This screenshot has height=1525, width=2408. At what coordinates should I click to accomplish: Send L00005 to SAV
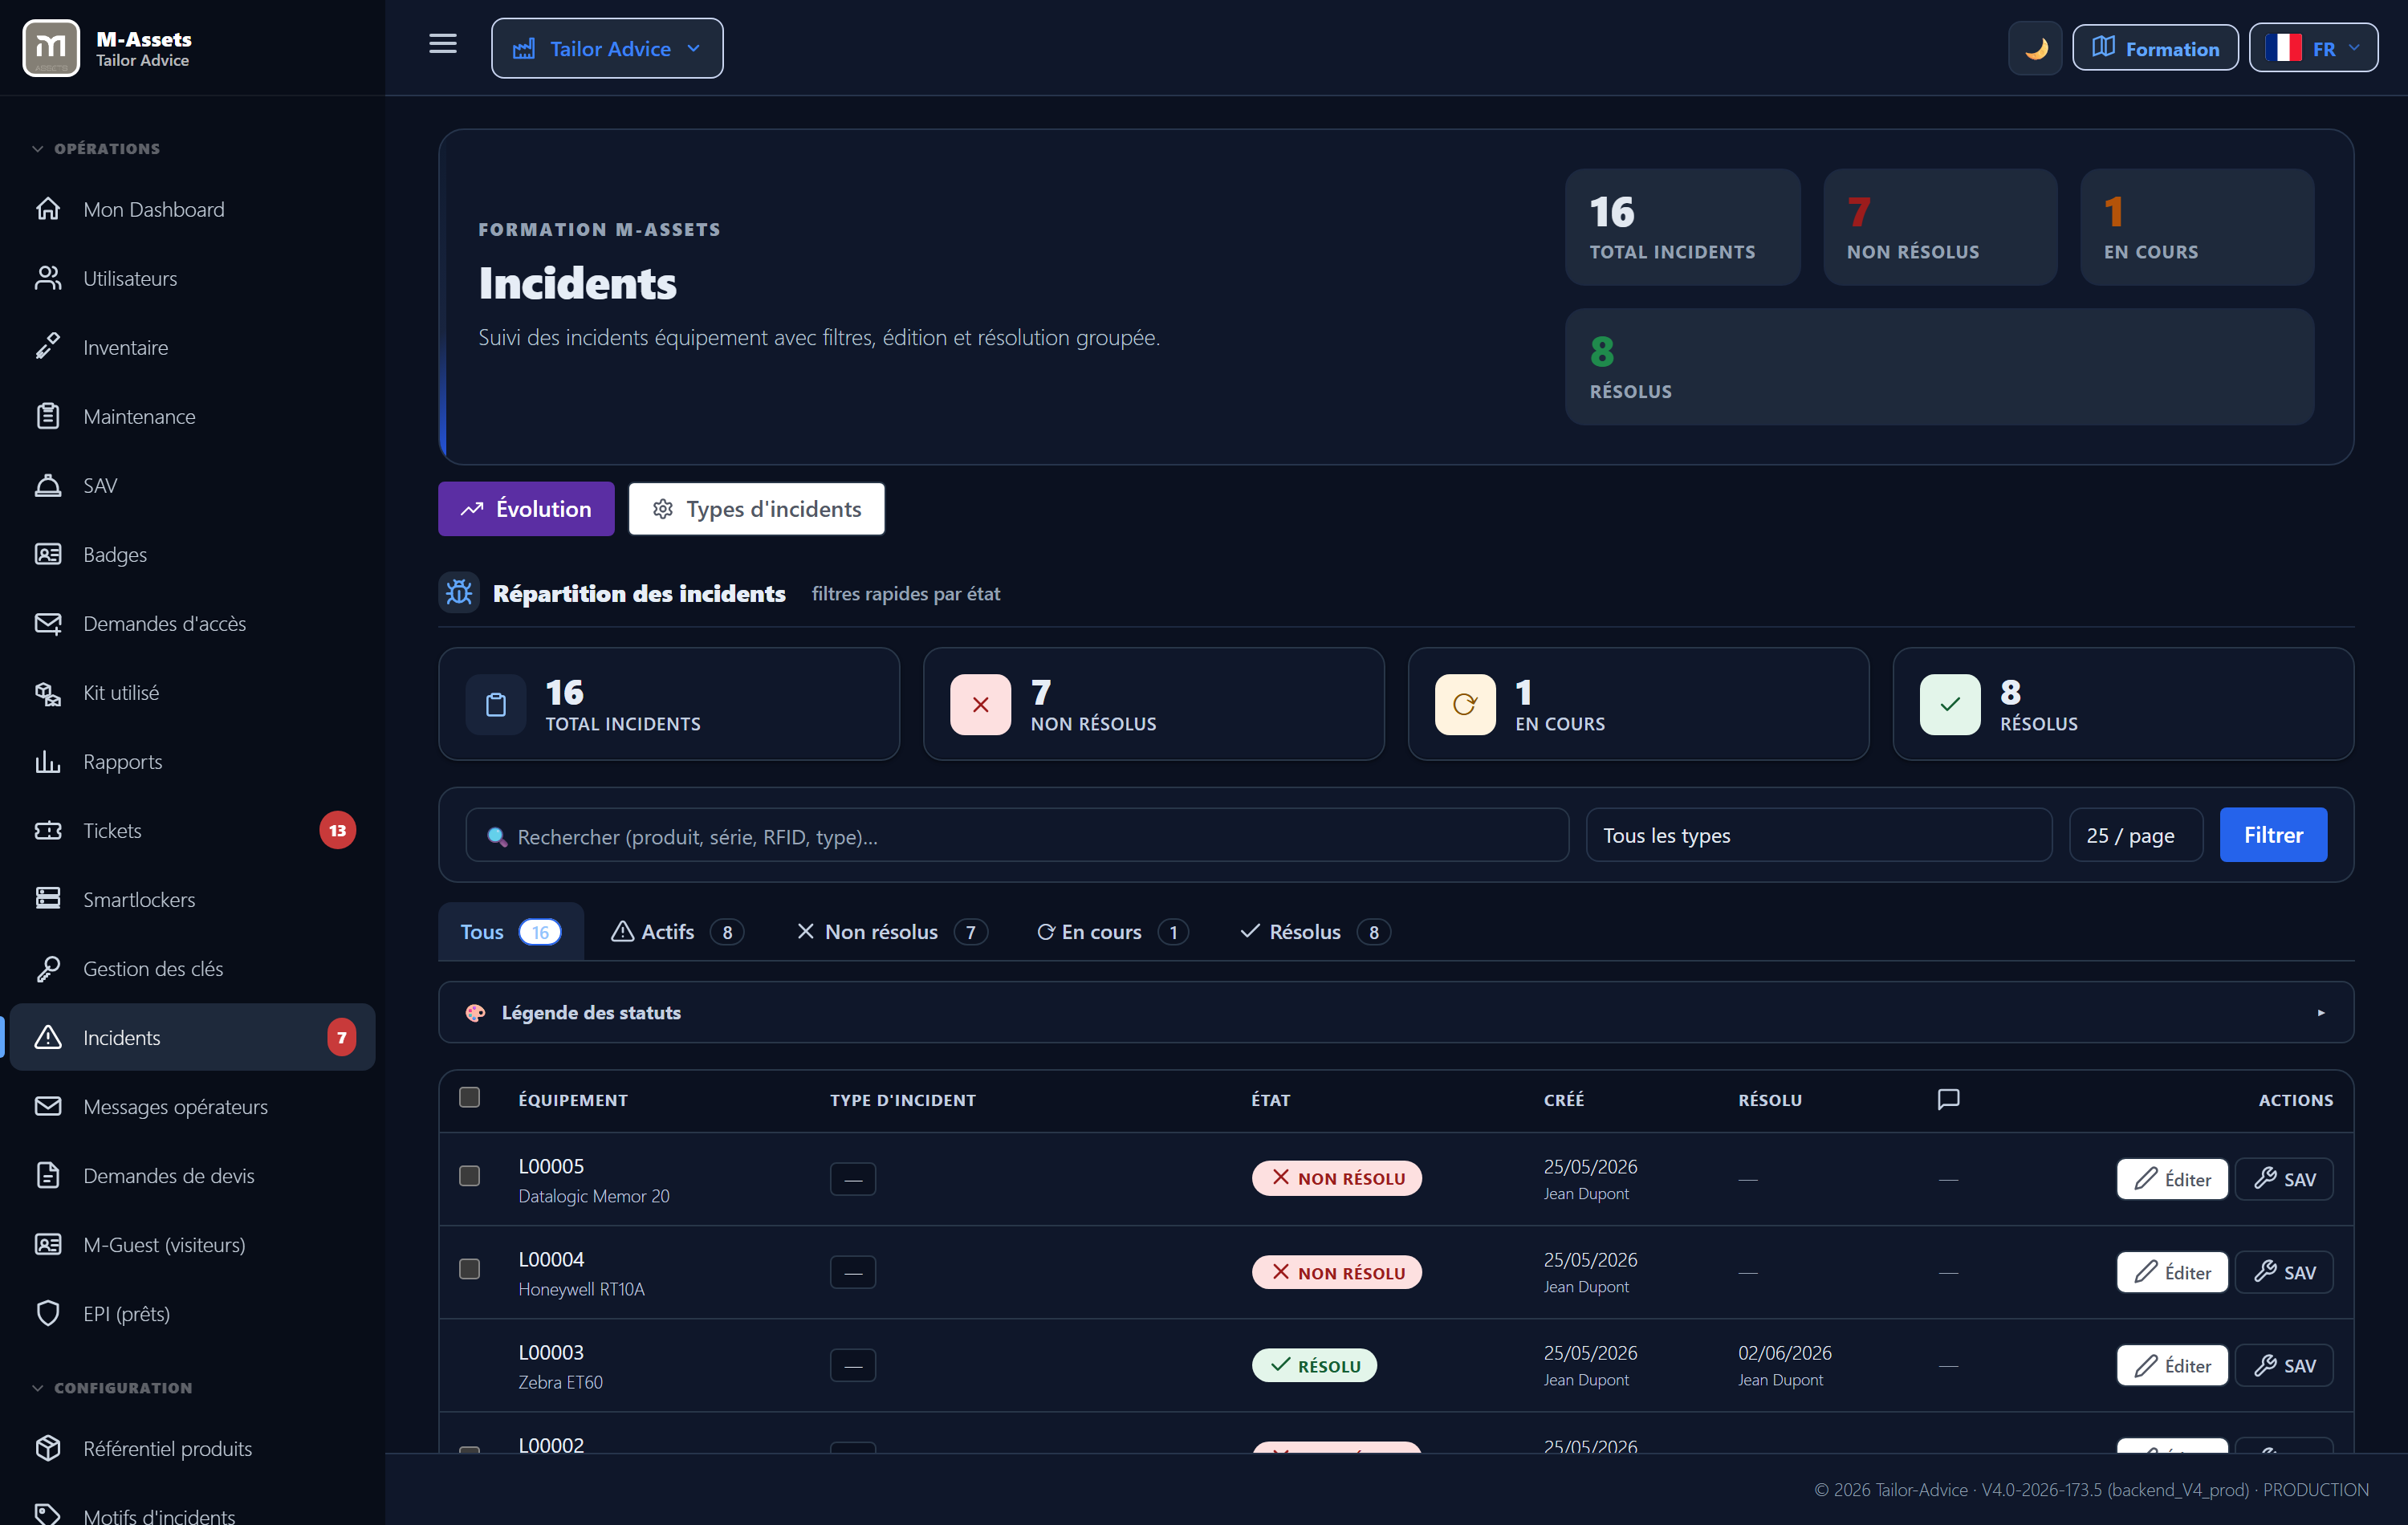pyautogui.click(x=2284, y=1178)
